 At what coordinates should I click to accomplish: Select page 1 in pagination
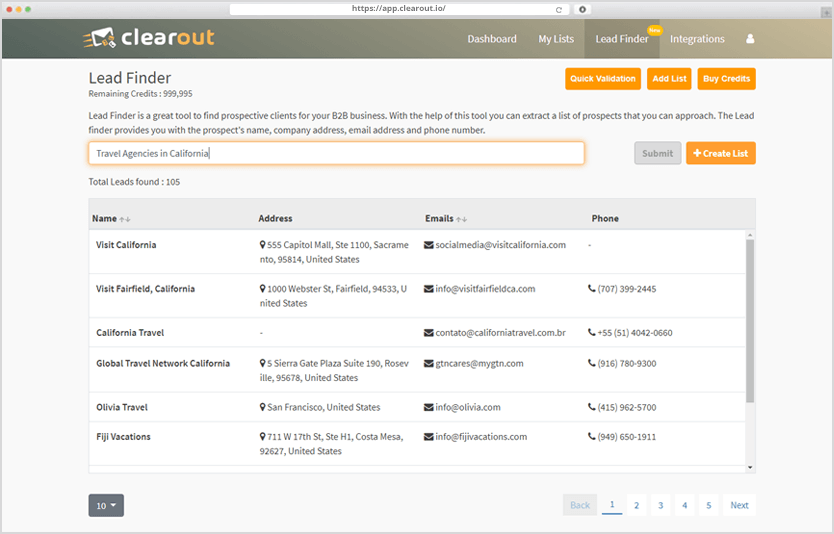tap(612, 505)
